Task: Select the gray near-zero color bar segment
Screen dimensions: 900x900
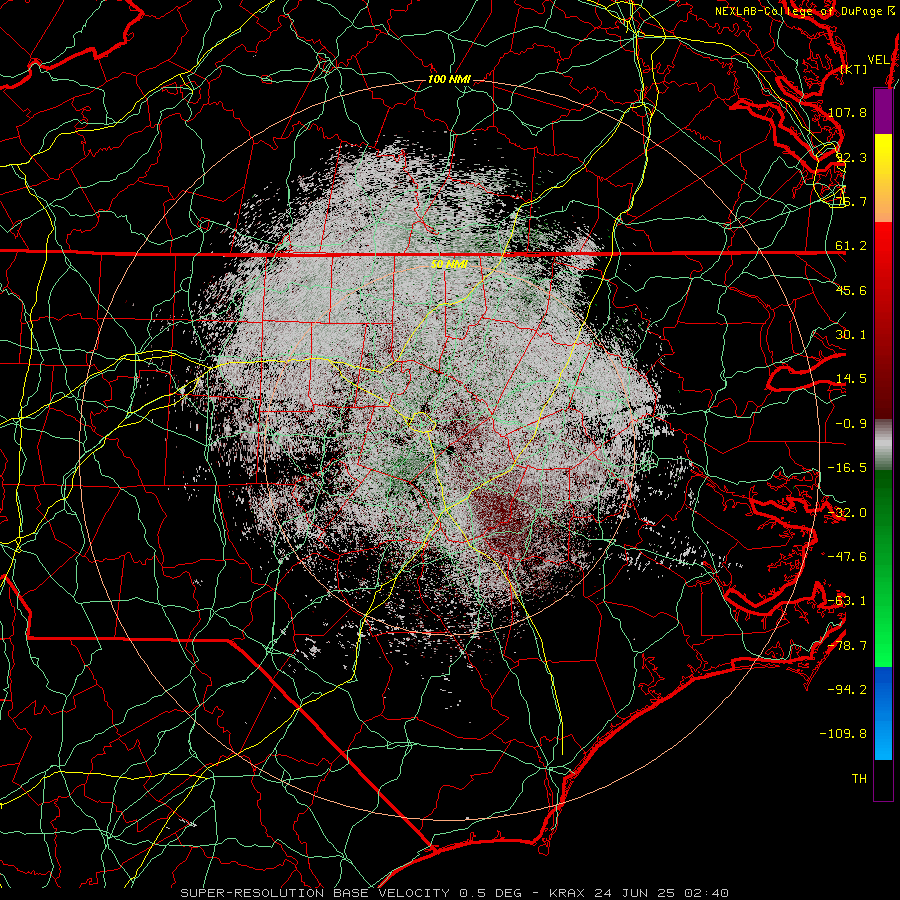Action: click(883, 445)
